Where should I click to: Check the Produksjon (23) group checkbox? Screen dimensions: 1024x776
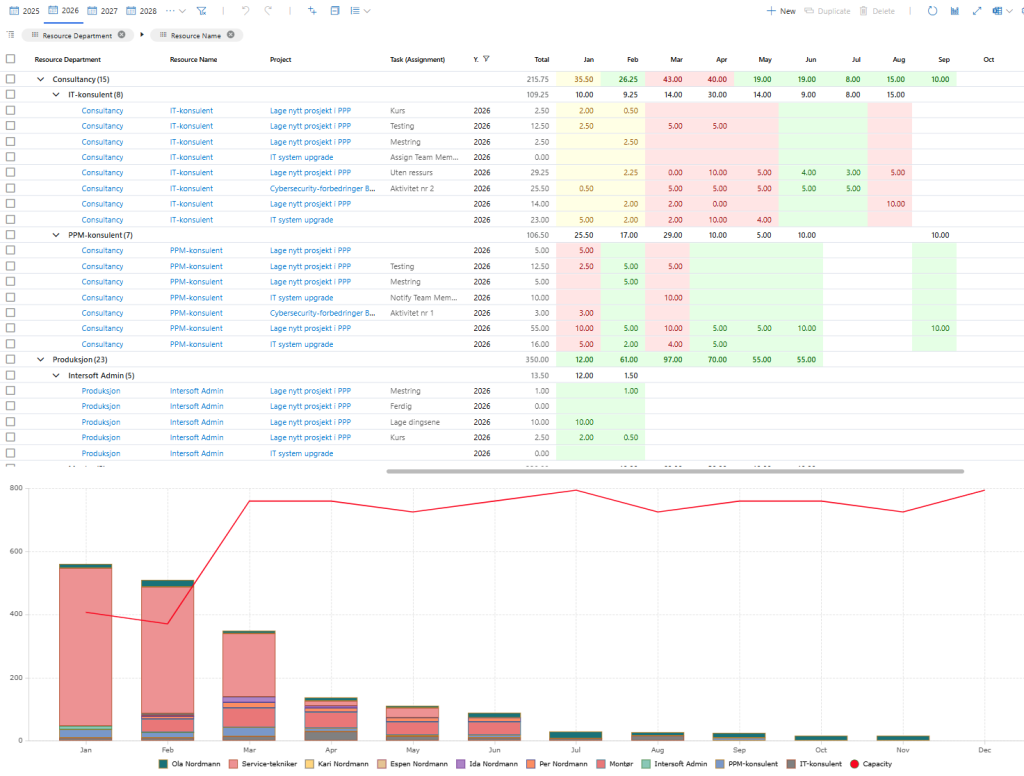pos(10,359)
